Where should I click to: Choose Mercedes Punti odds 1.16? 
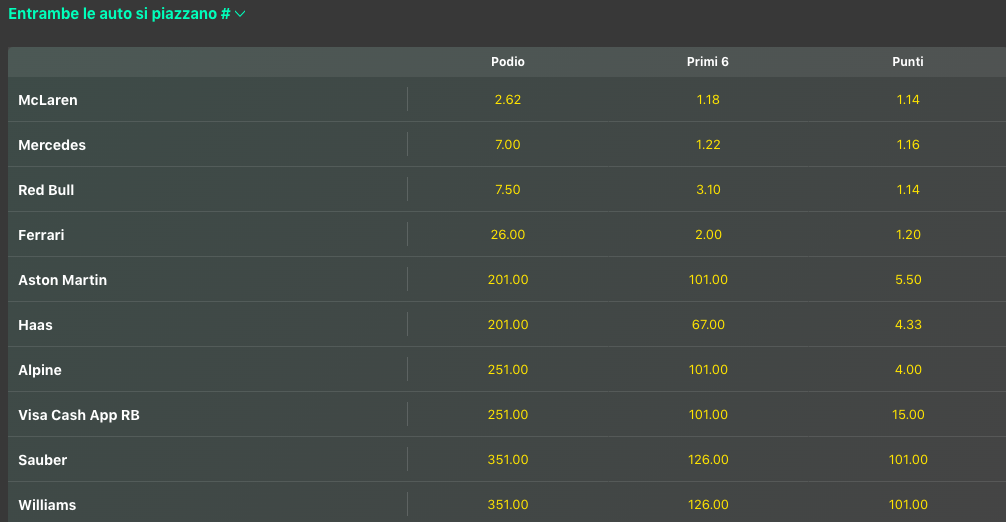(x=908, y=145)
